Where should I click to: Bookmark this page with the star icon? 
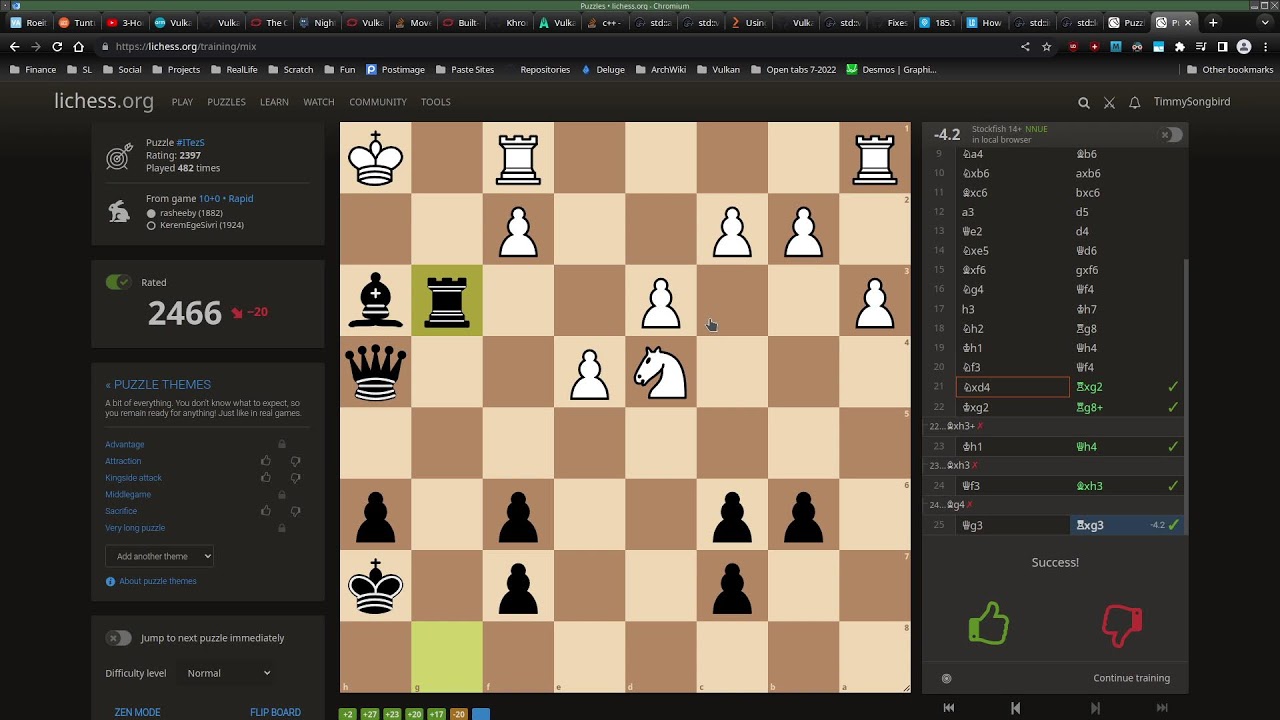coord(1047,46)
